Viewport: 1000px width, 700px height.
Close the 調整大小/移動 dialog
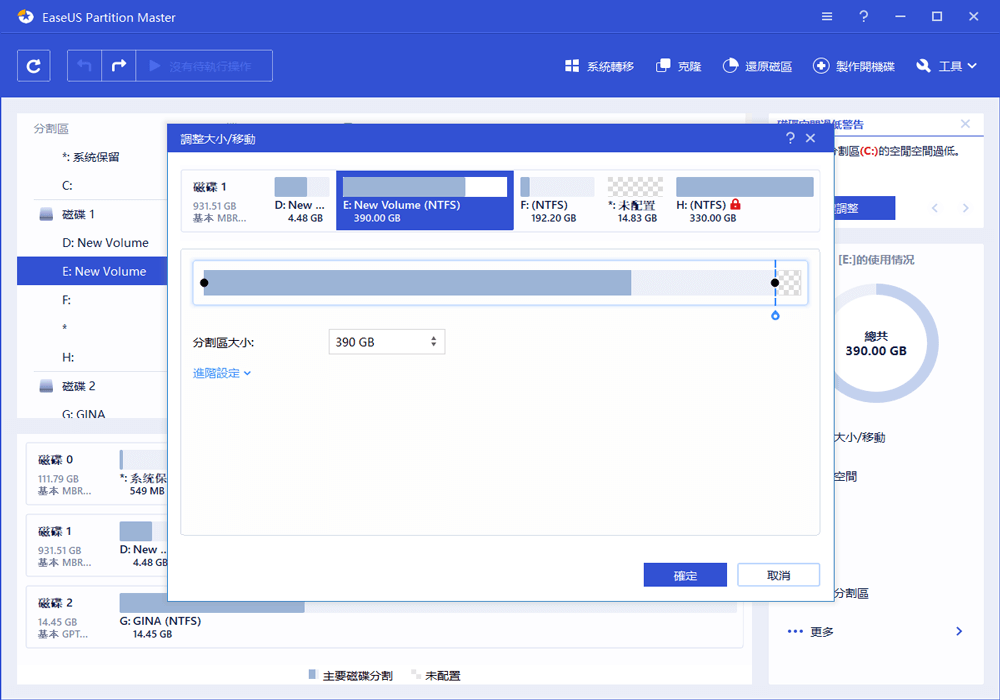pos(811,138)
